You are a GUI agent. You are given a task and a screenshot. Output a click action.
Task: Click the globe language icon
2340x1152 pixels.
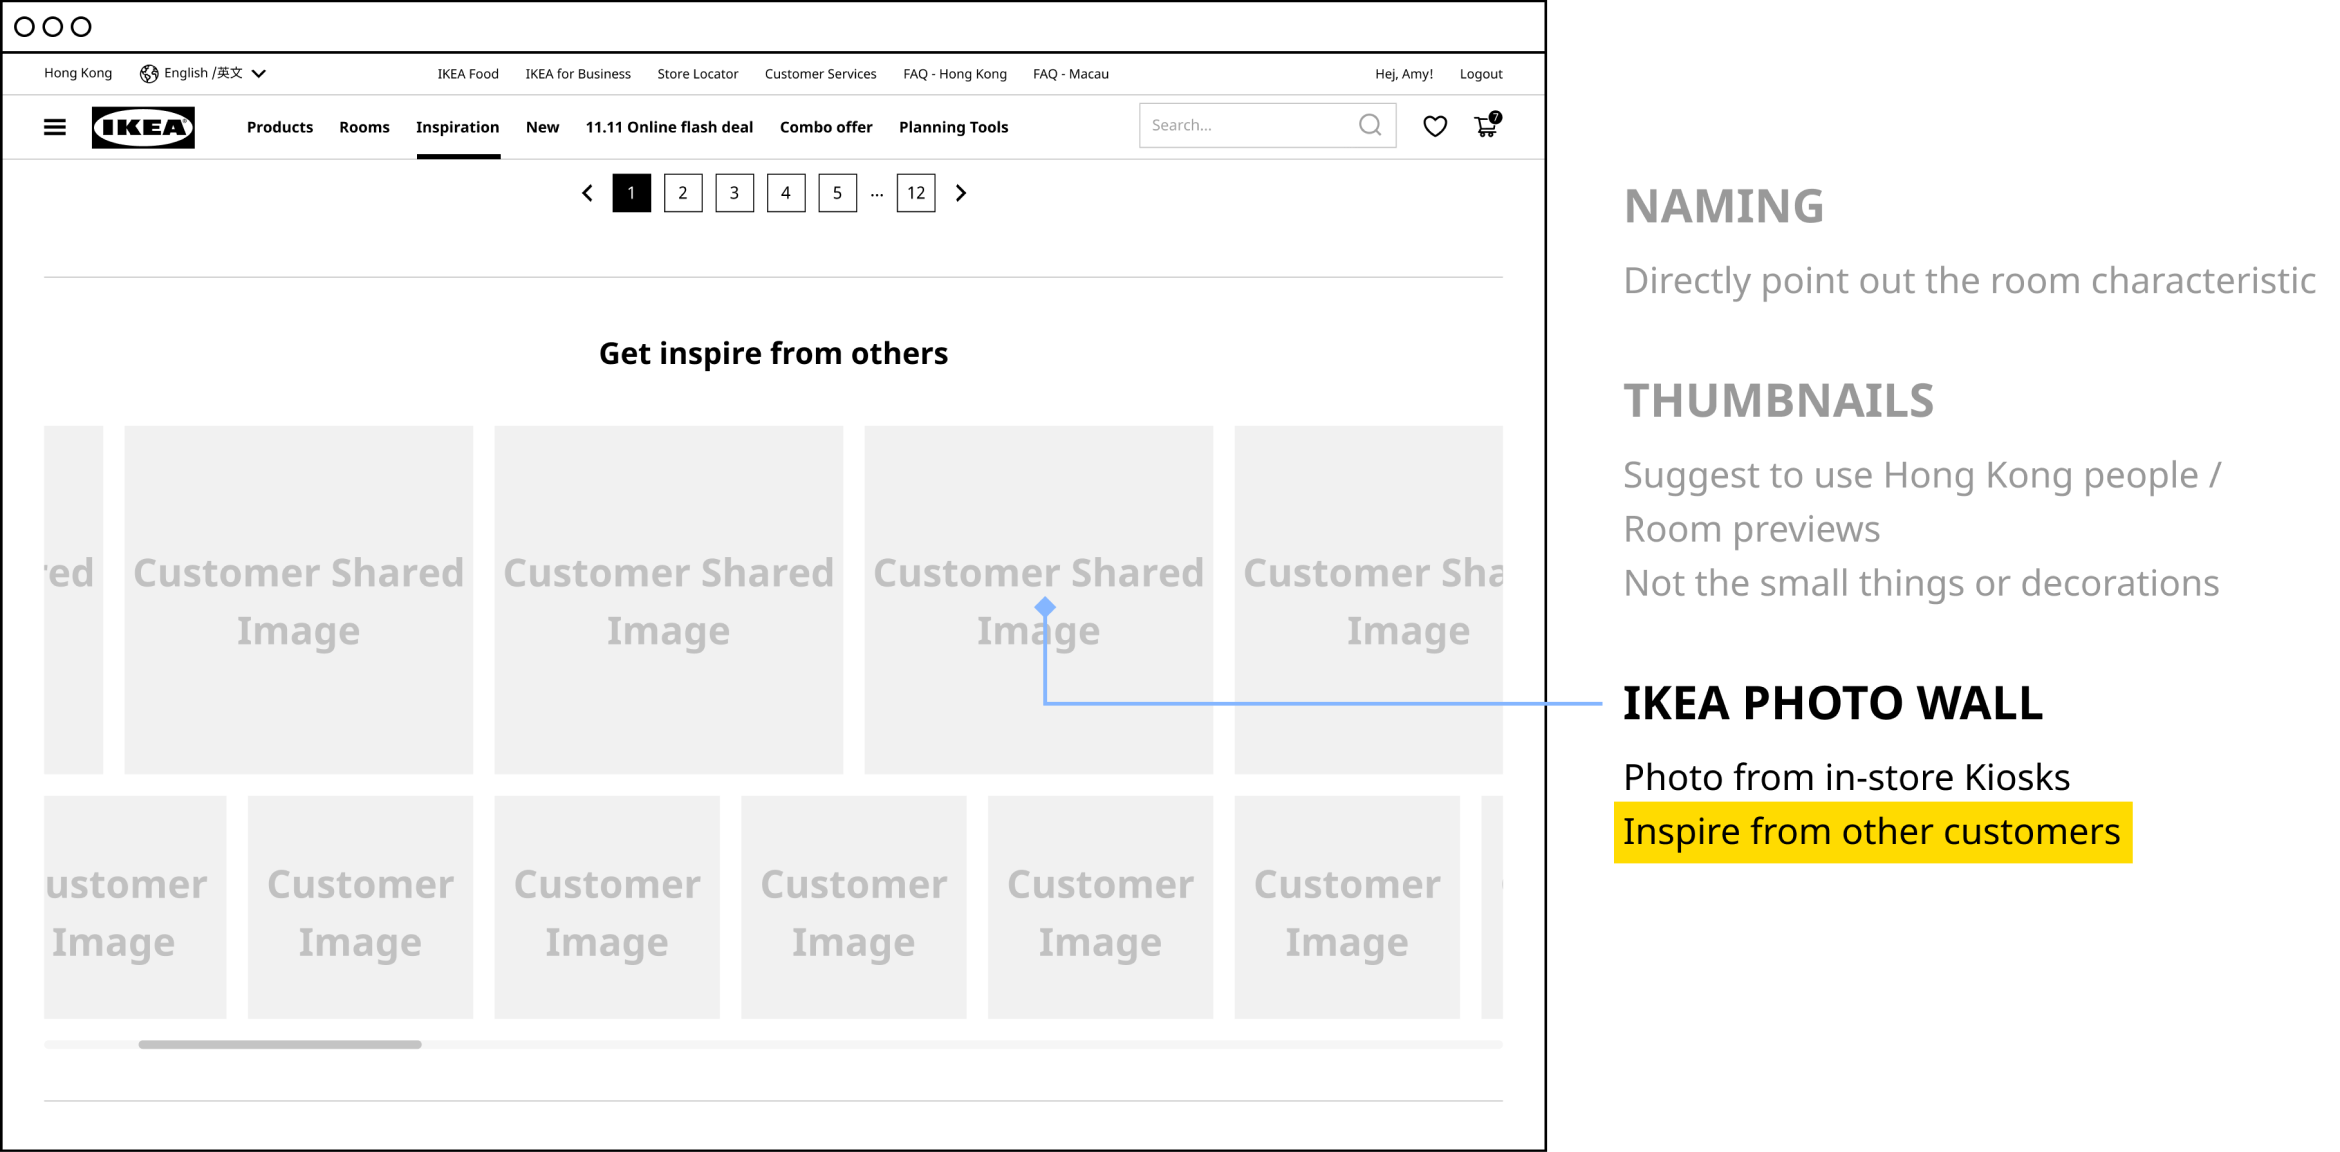pyautogui.click(x=149, y=73)
